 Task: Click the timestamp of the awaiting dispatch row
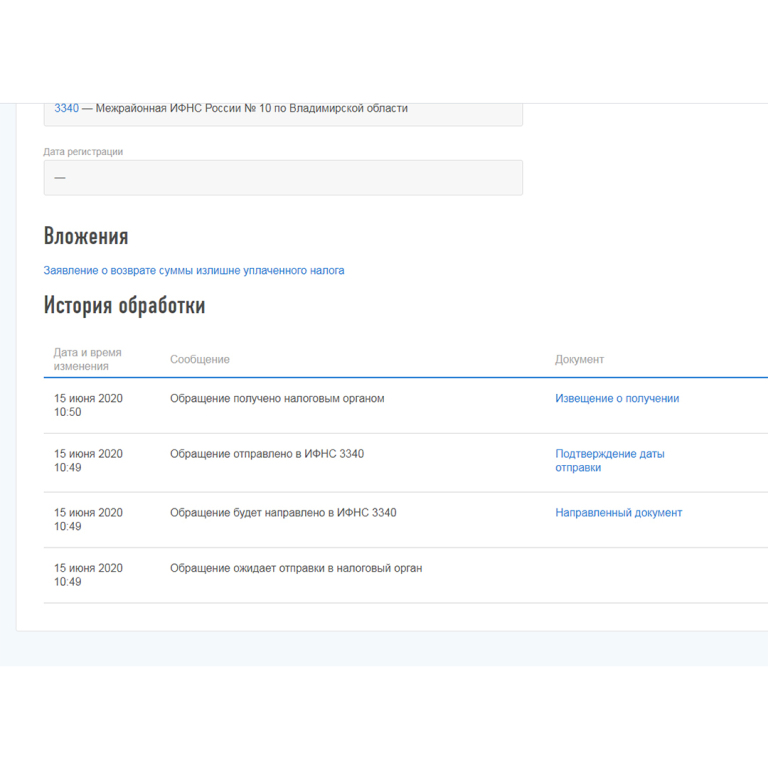click(x=88, y=575)
